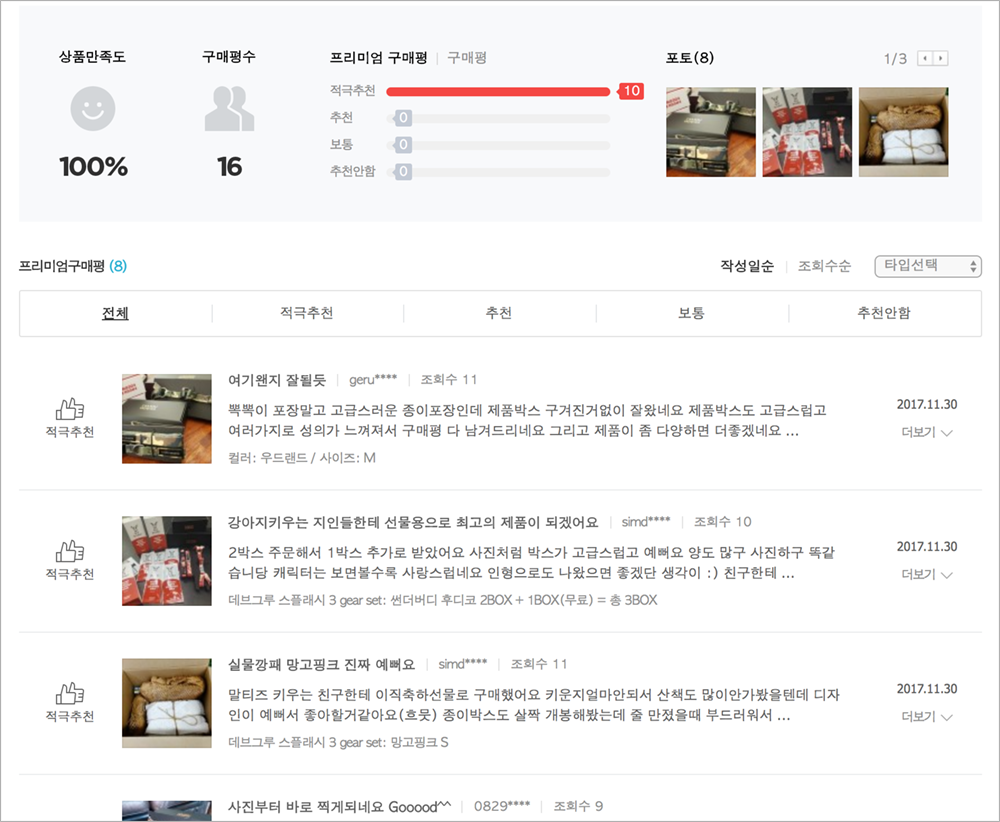Click thumbs-up icon on geru**** review
Screen dimensions: 1000x822
tap(70, 409)
